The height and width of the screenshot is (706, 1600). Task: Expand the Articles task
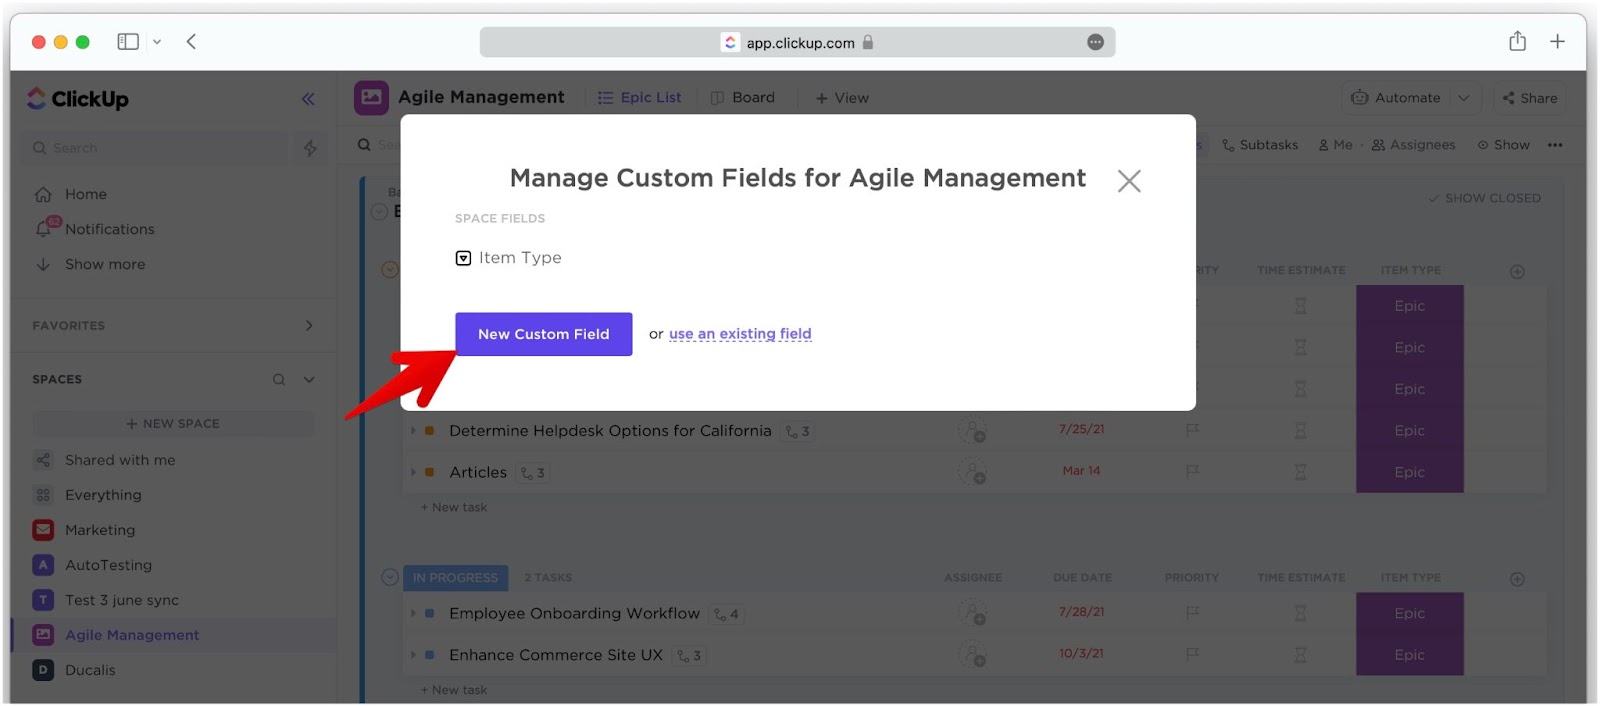(413, 472)
